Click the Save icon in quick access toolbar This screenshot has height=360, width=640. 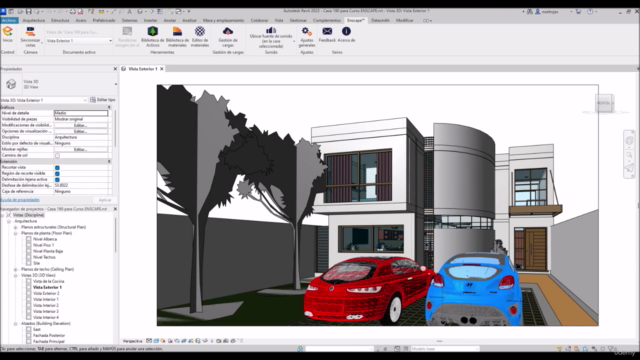(x=29, y=11)
